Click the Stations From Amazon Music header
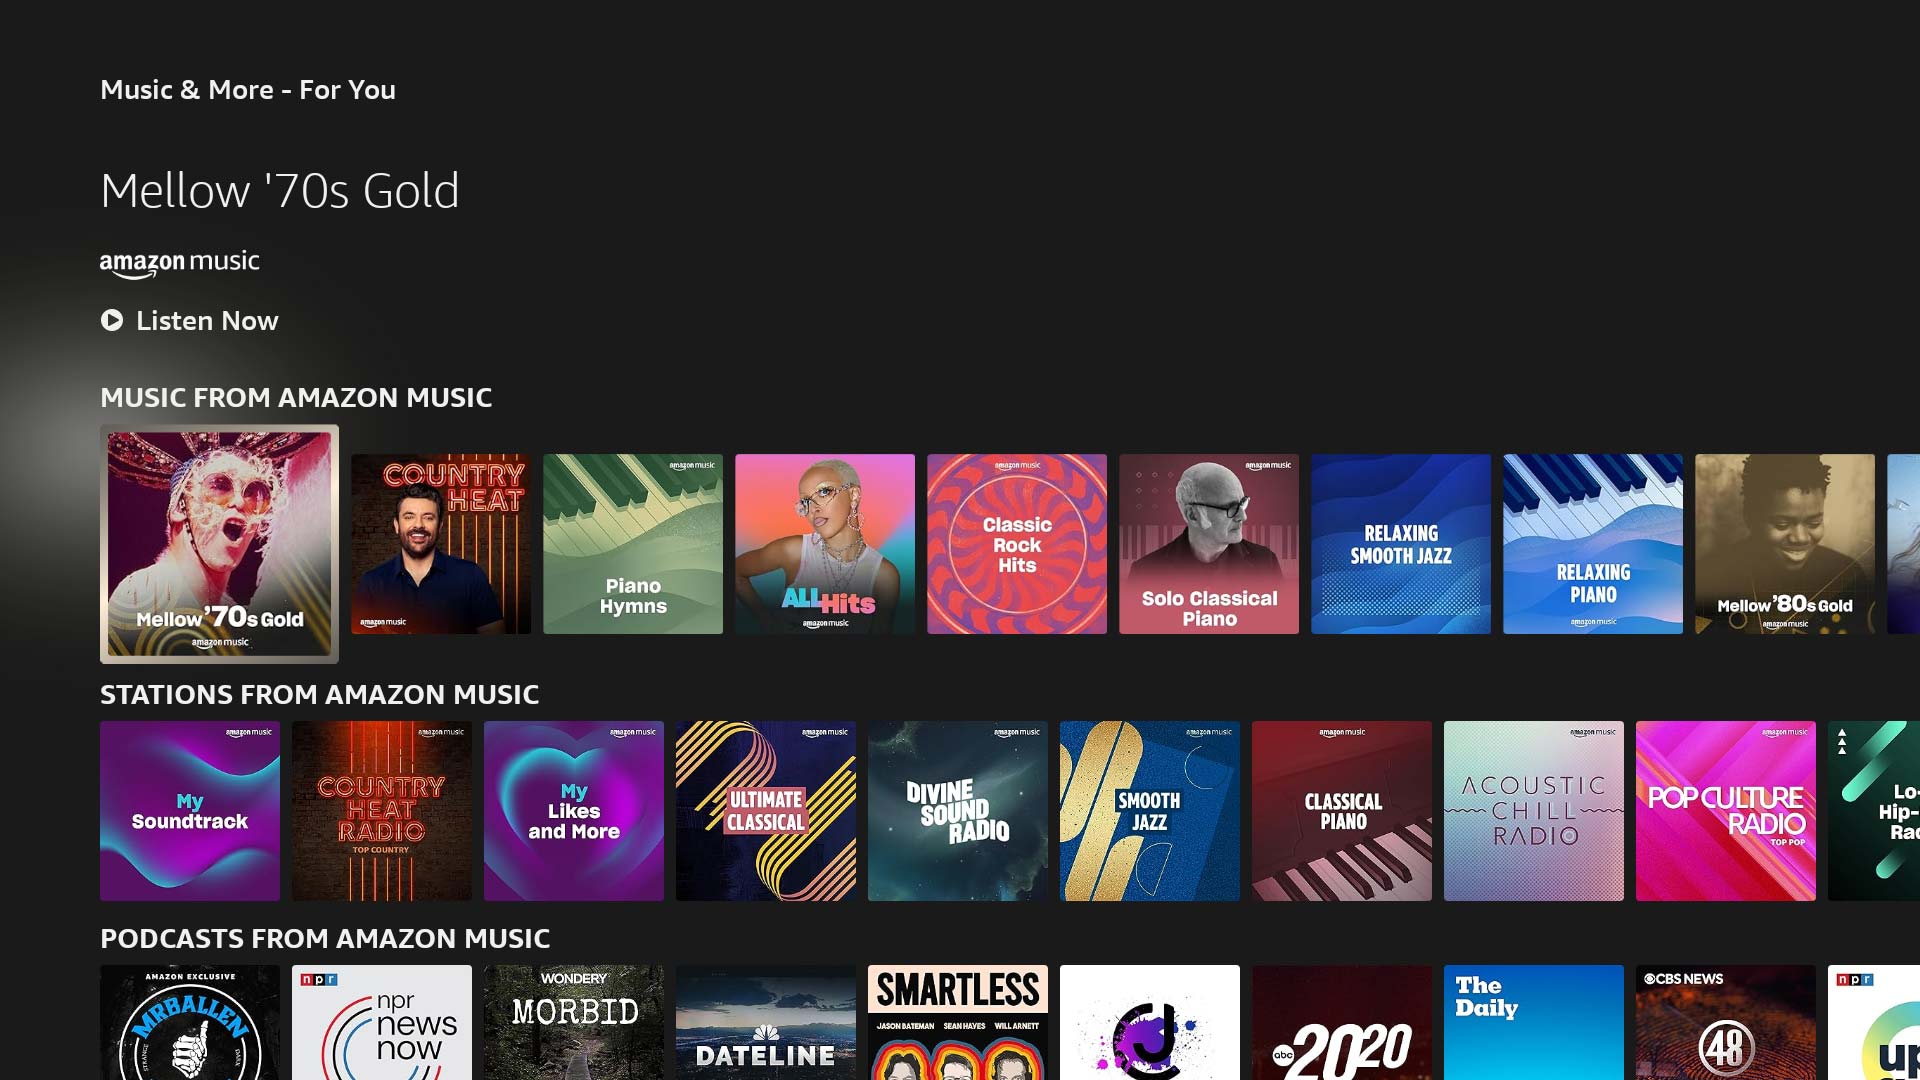 (x=320, y=694)
